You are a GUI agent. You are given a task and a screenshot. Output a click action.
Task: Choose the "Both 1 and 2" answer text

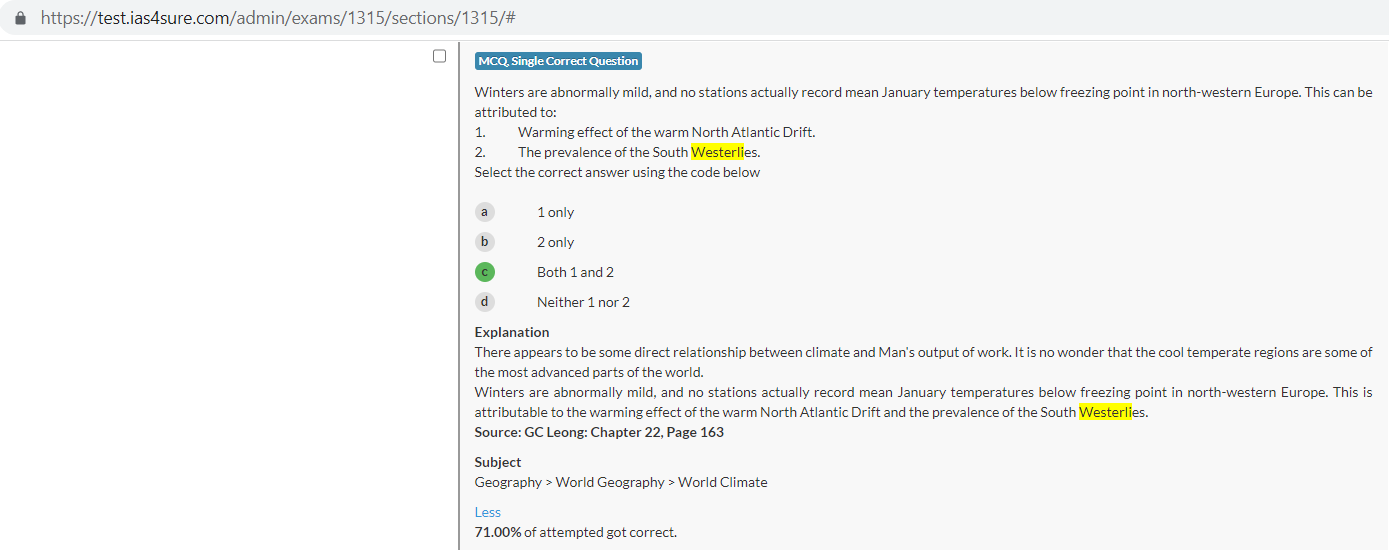point(575,272)
